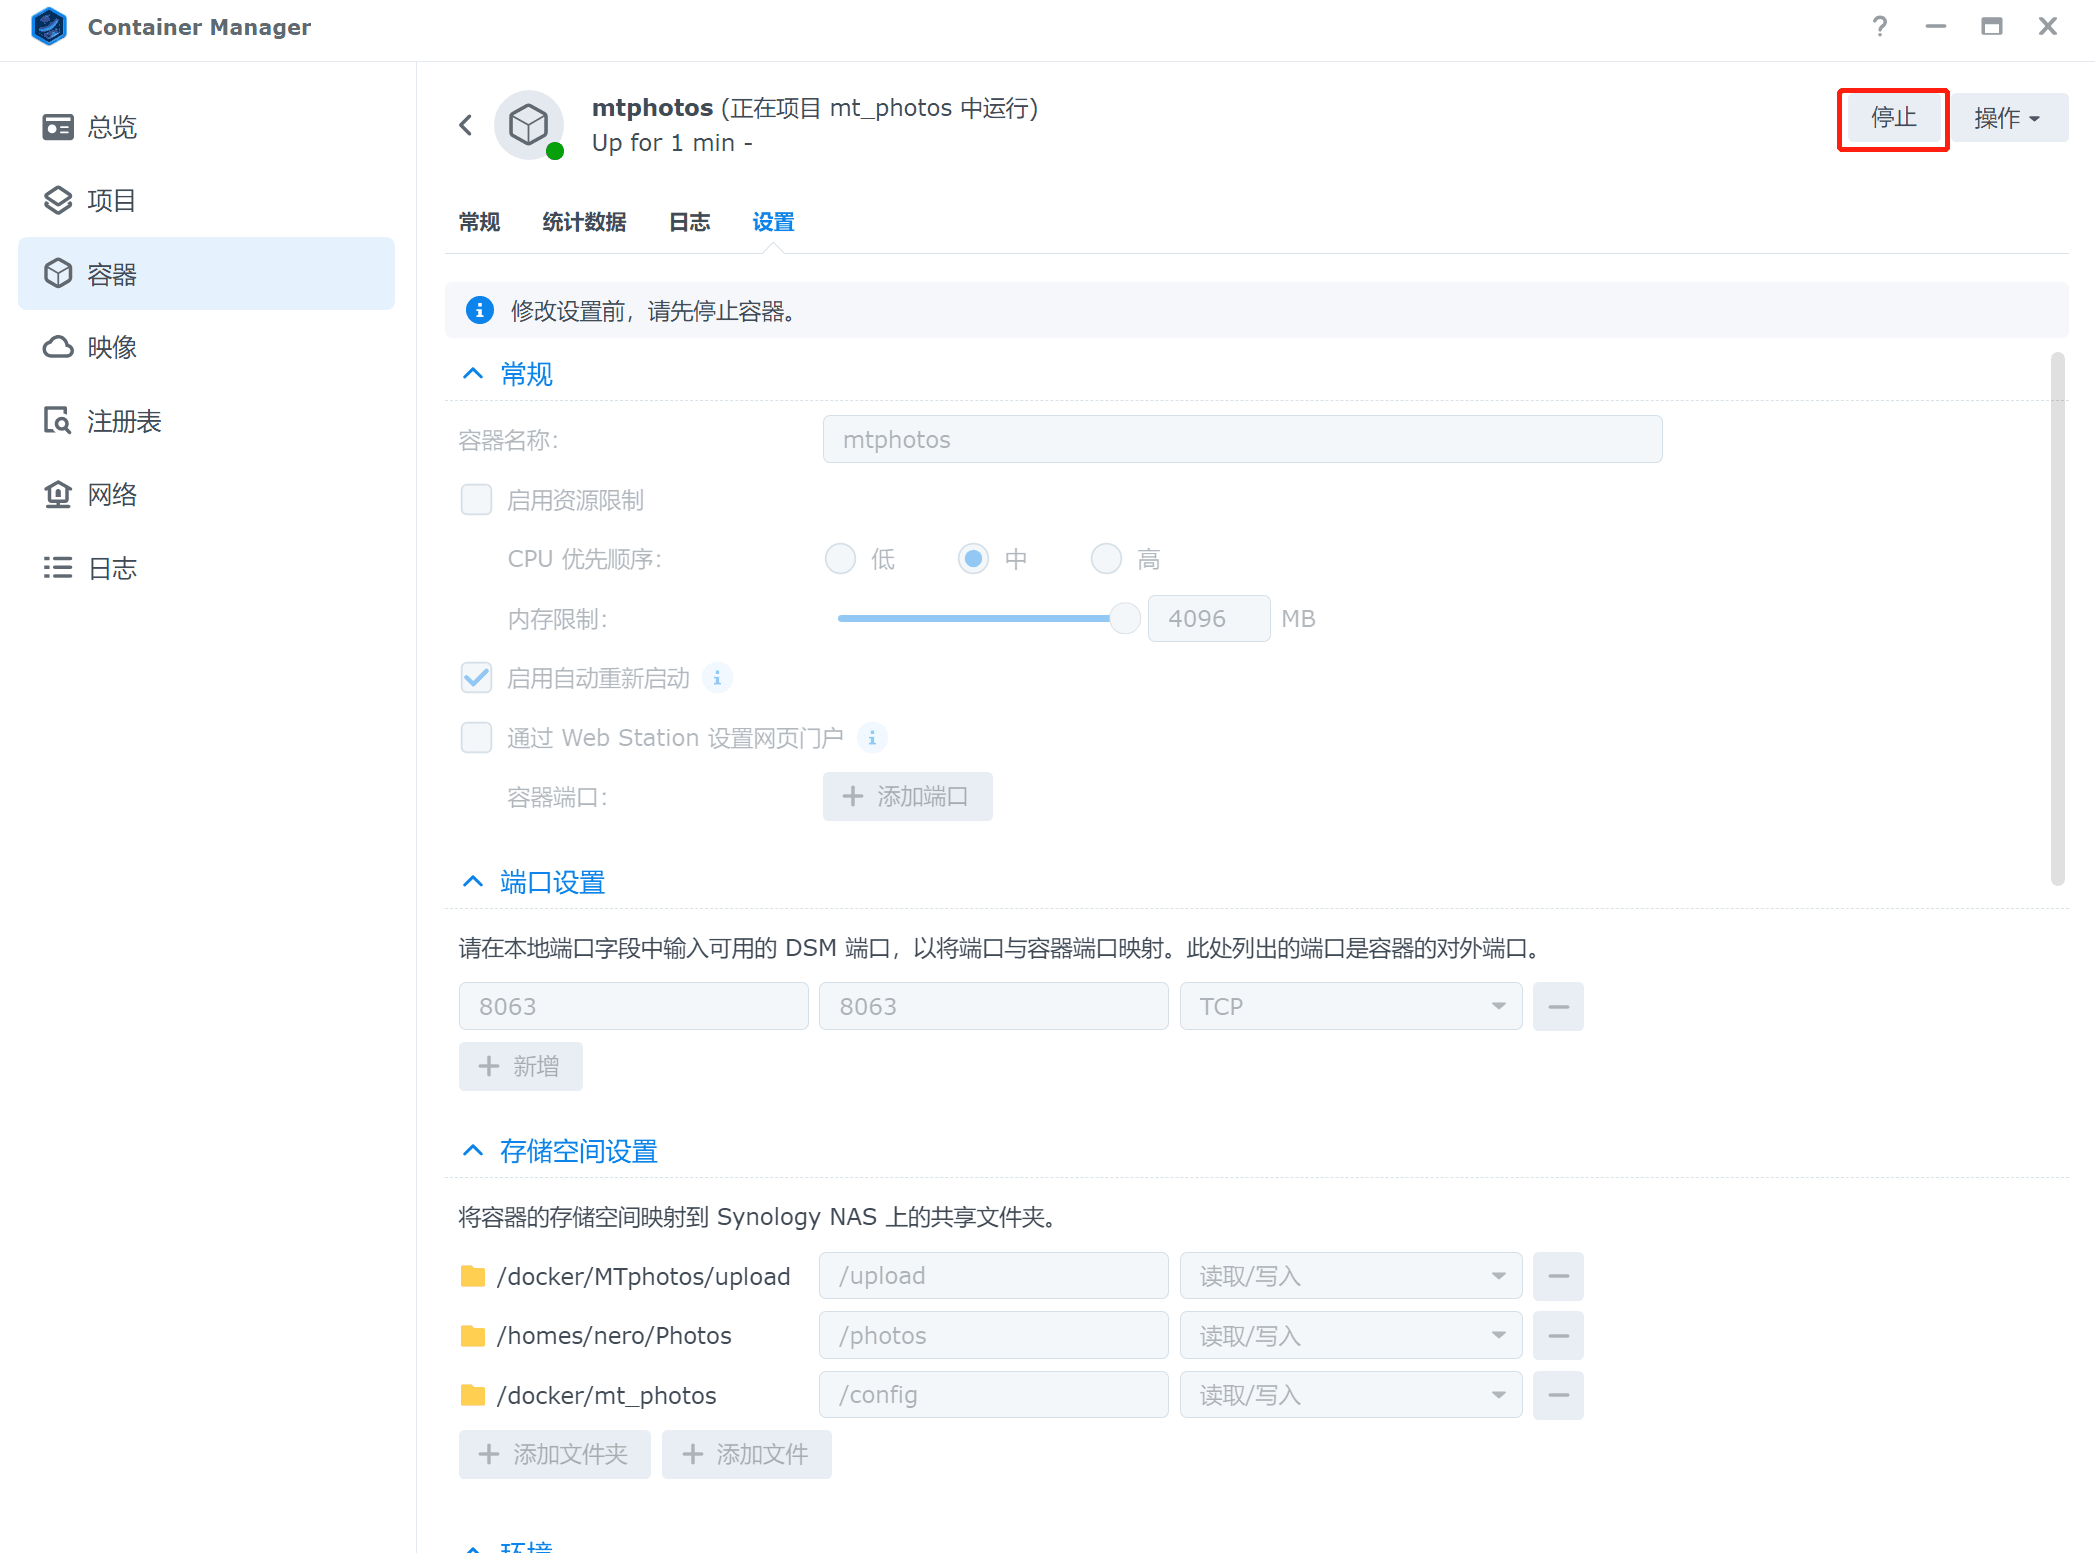This screenshot has width=2095, height=1553.
Task: Click the memory limit slider handle
Action: (1125, 619)
